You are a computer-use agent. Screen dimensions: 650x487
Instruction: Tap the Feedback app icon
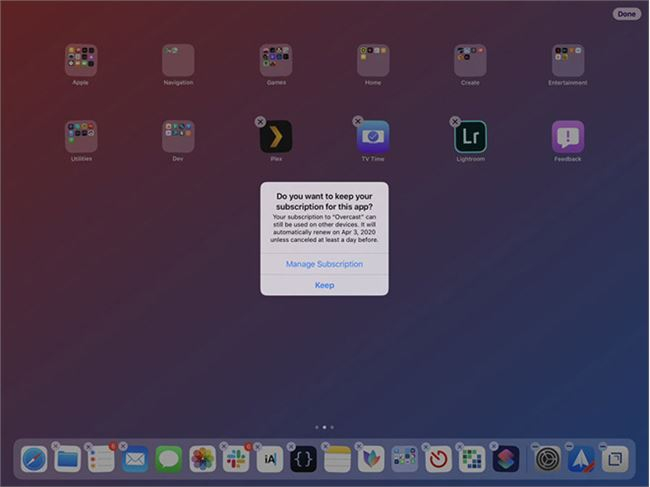568,136
